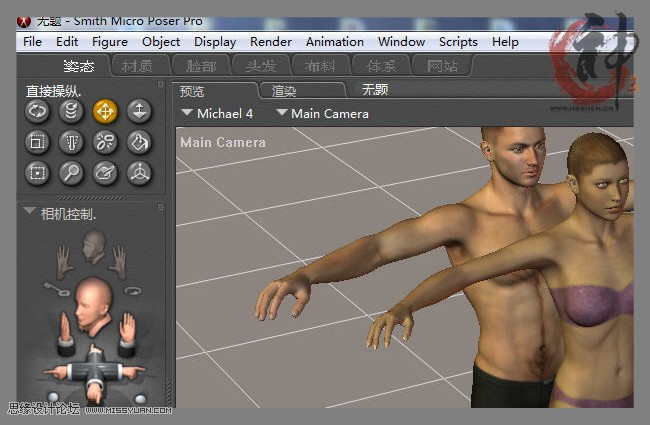Click the gray hand camera above the key icon

click(64, 261)
